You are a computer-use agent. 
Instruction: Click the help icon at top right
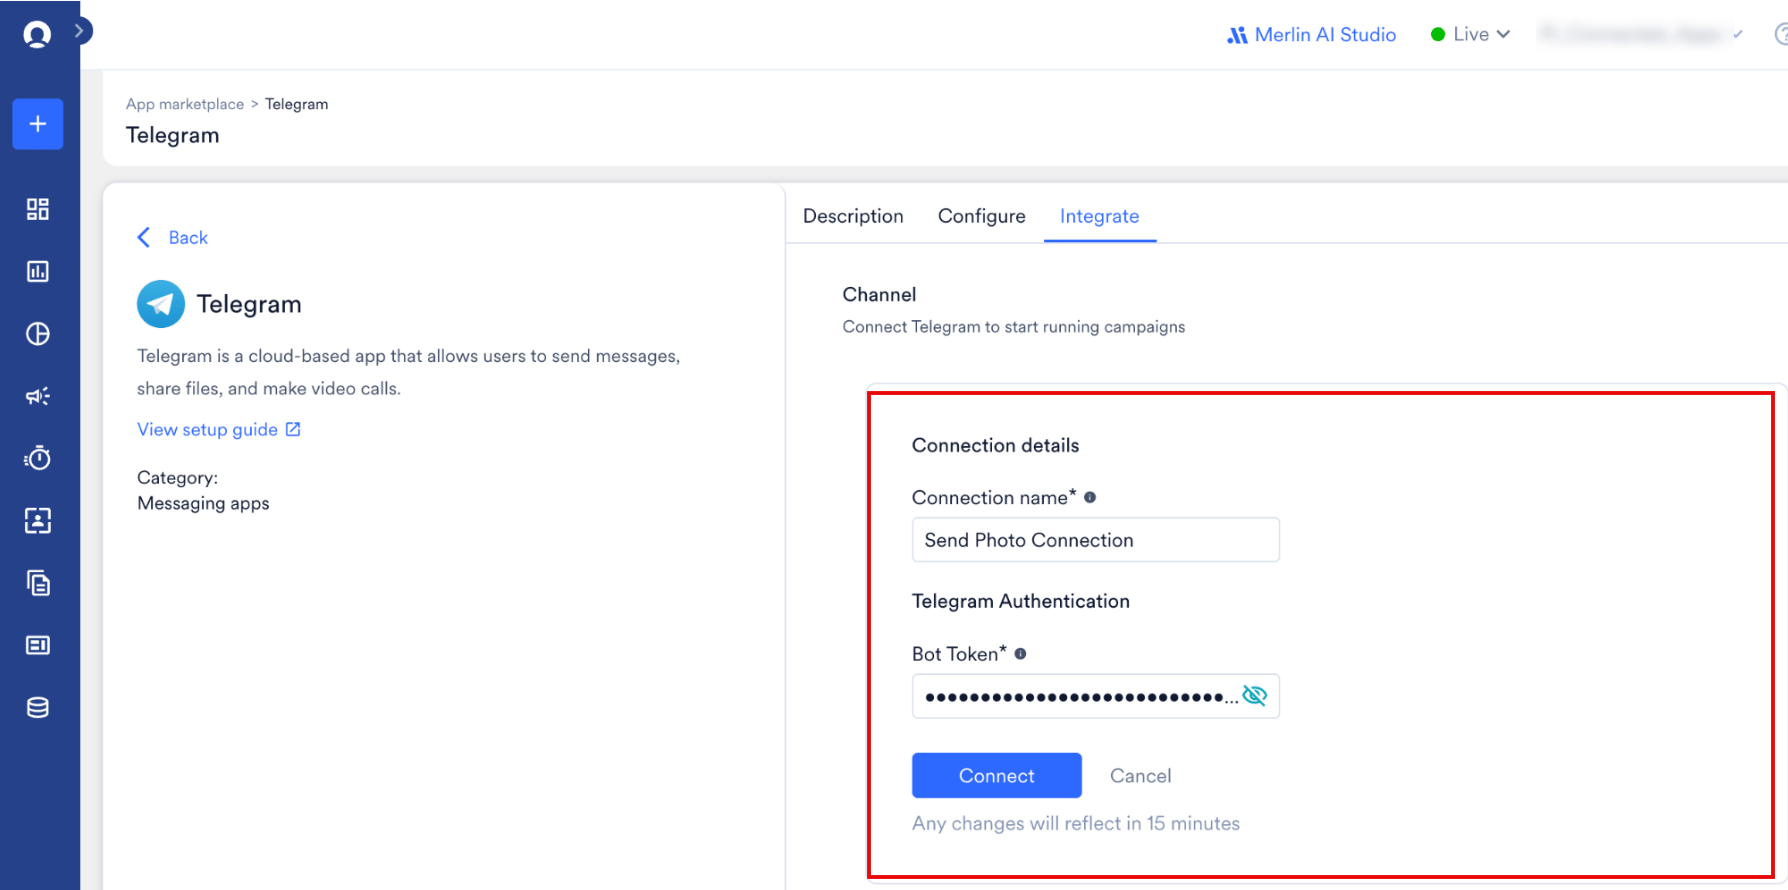click(1781, 34)
